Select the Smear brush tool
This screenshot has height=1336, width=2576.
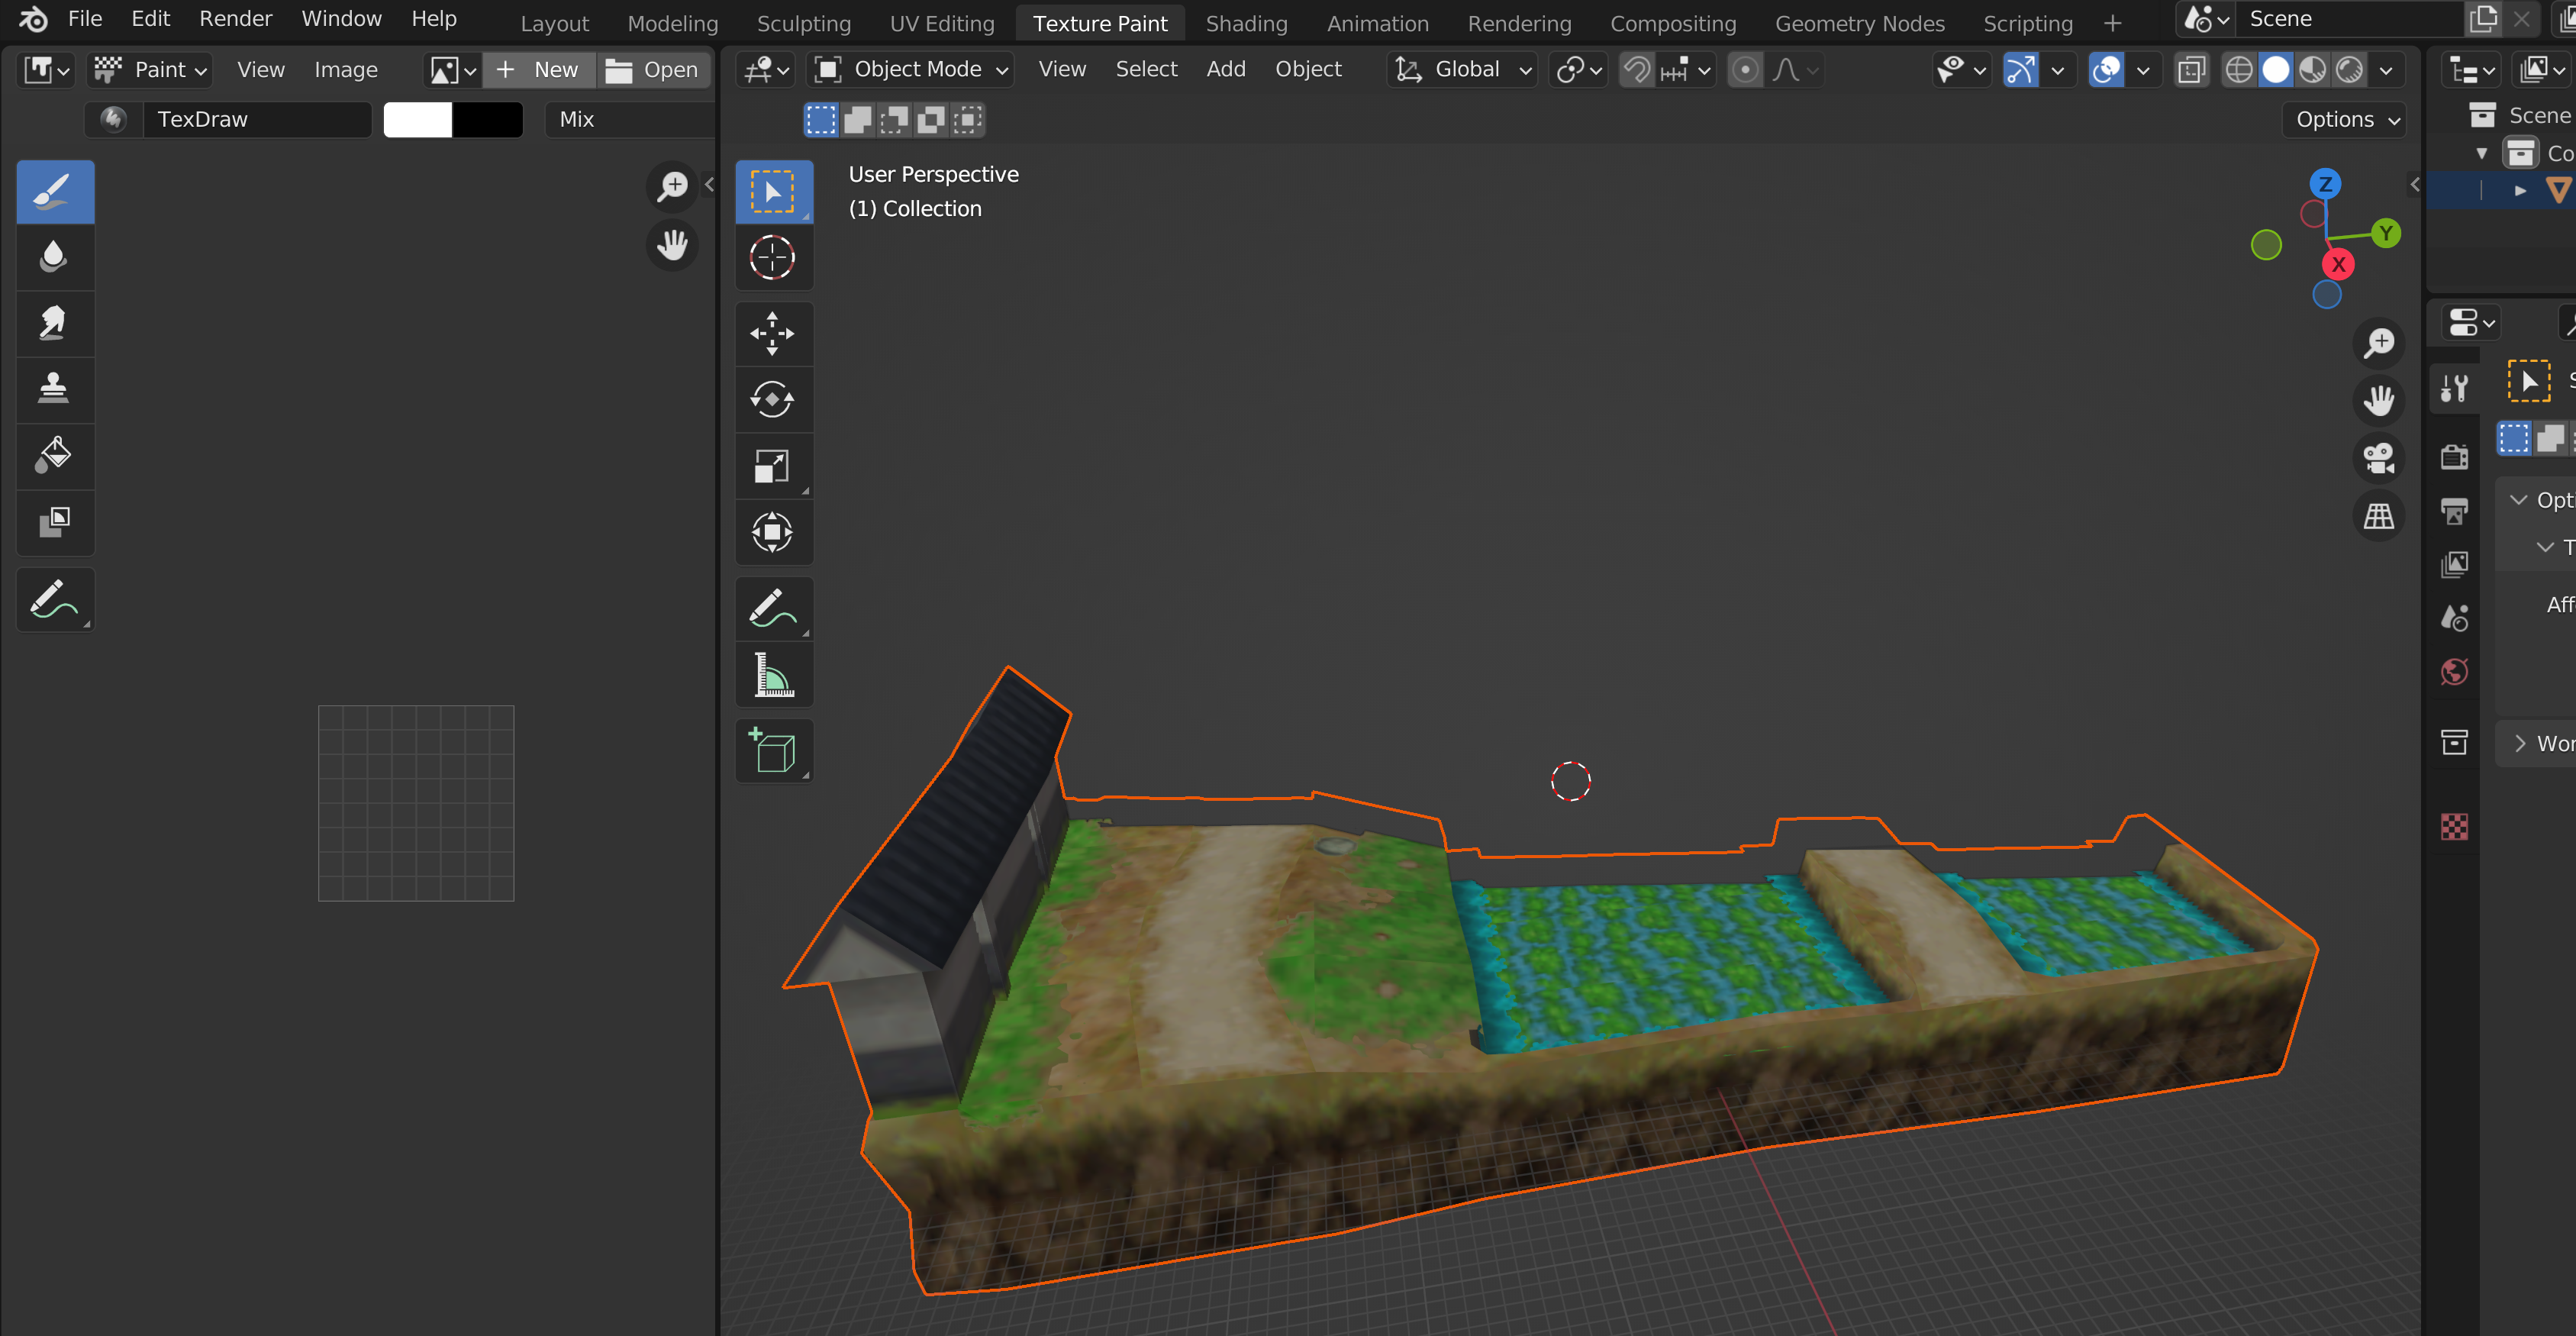tap(54, 323)
